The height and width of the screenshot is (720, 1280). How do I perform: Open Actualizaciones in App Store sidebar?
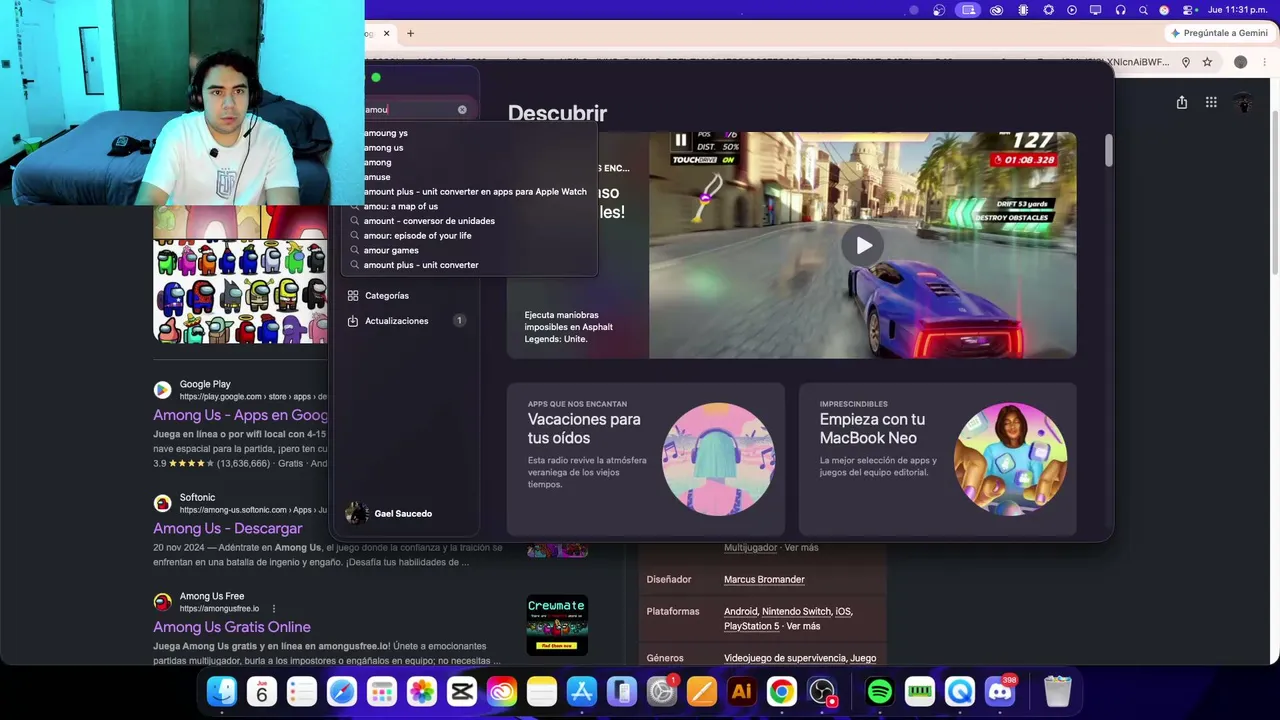point(396,321)
